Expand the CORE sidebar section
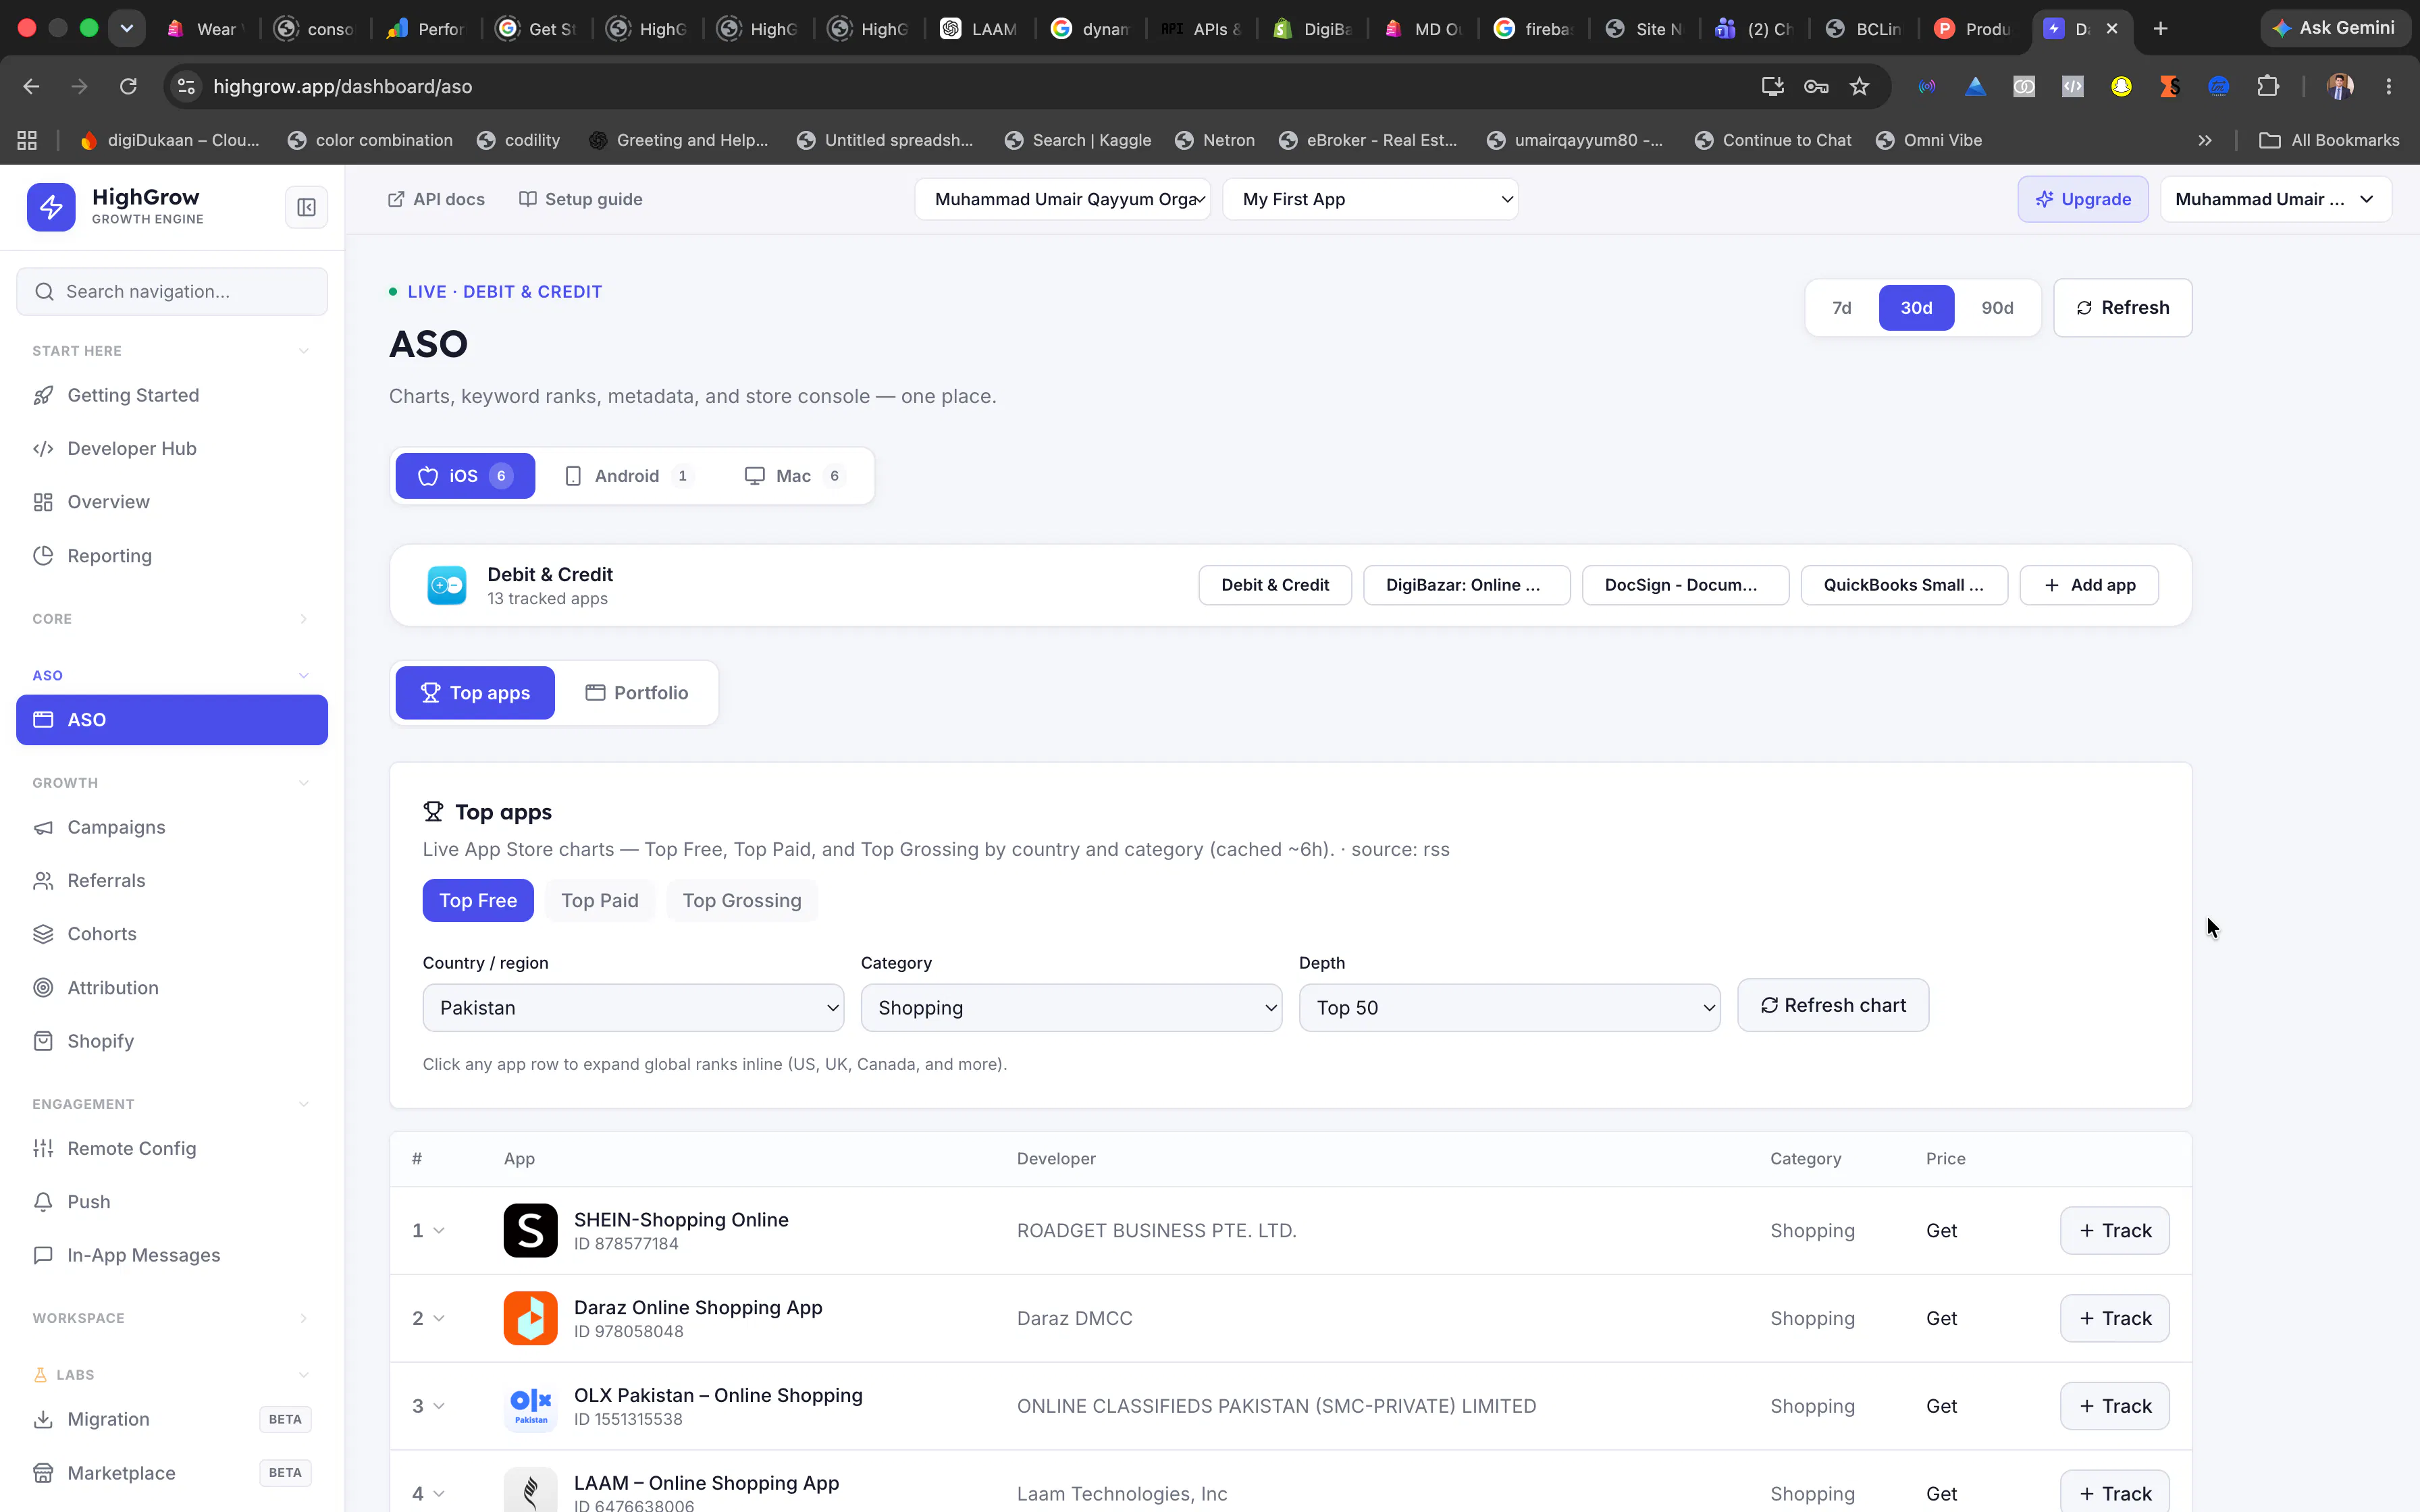This screenshot has height=1512, width=2420. pos(304,619)
